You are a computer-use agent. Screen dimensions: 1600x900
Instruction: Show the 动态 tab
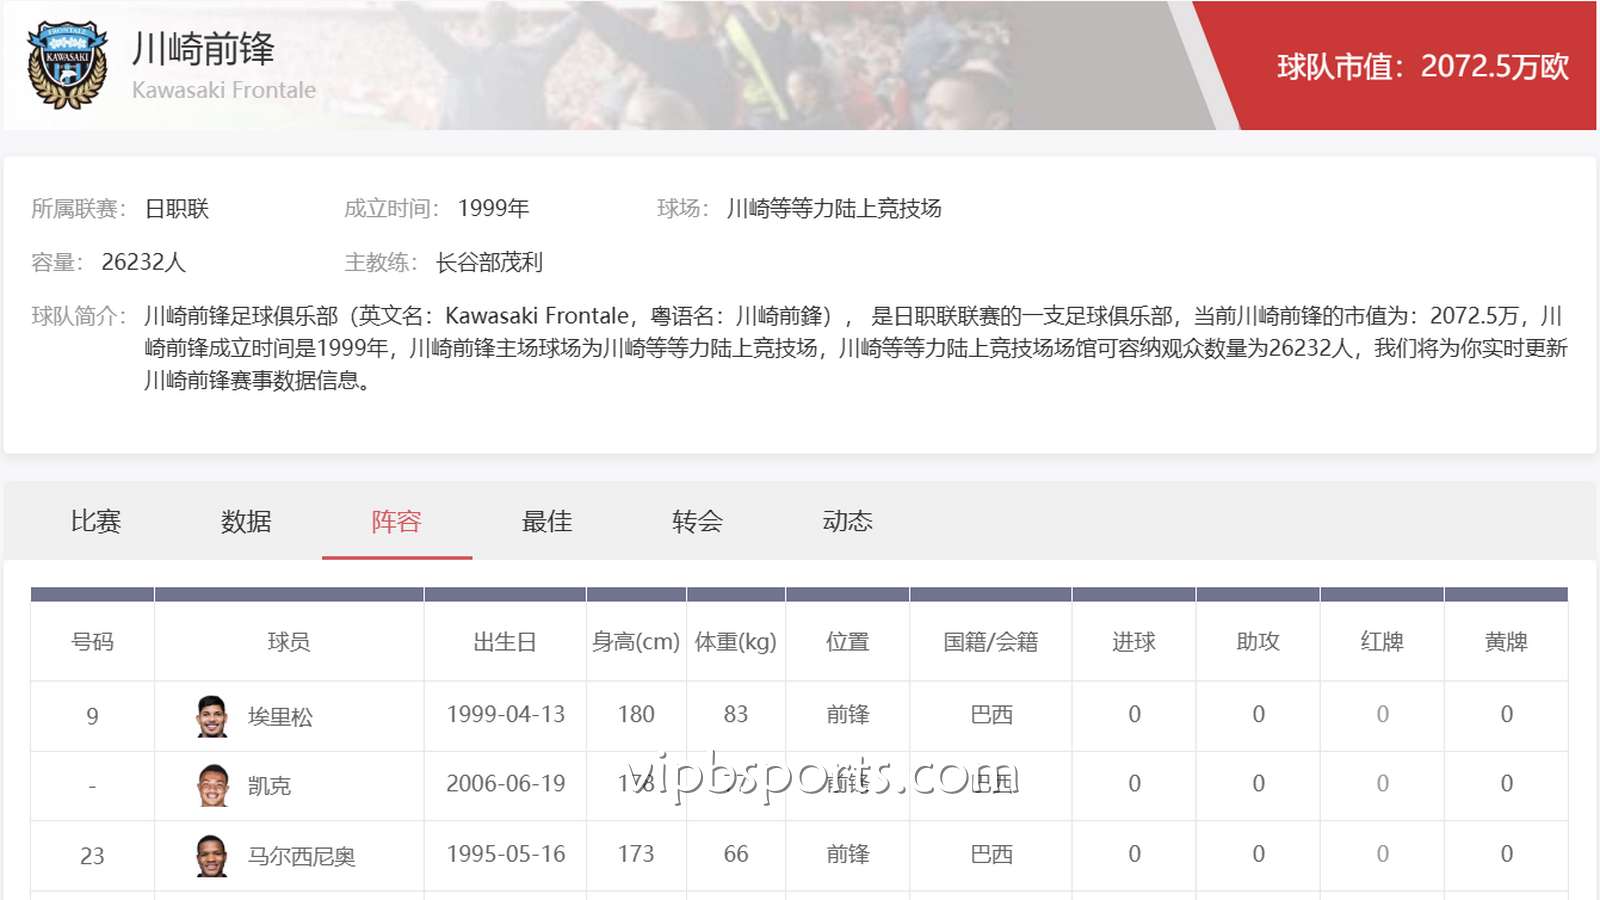848,521
